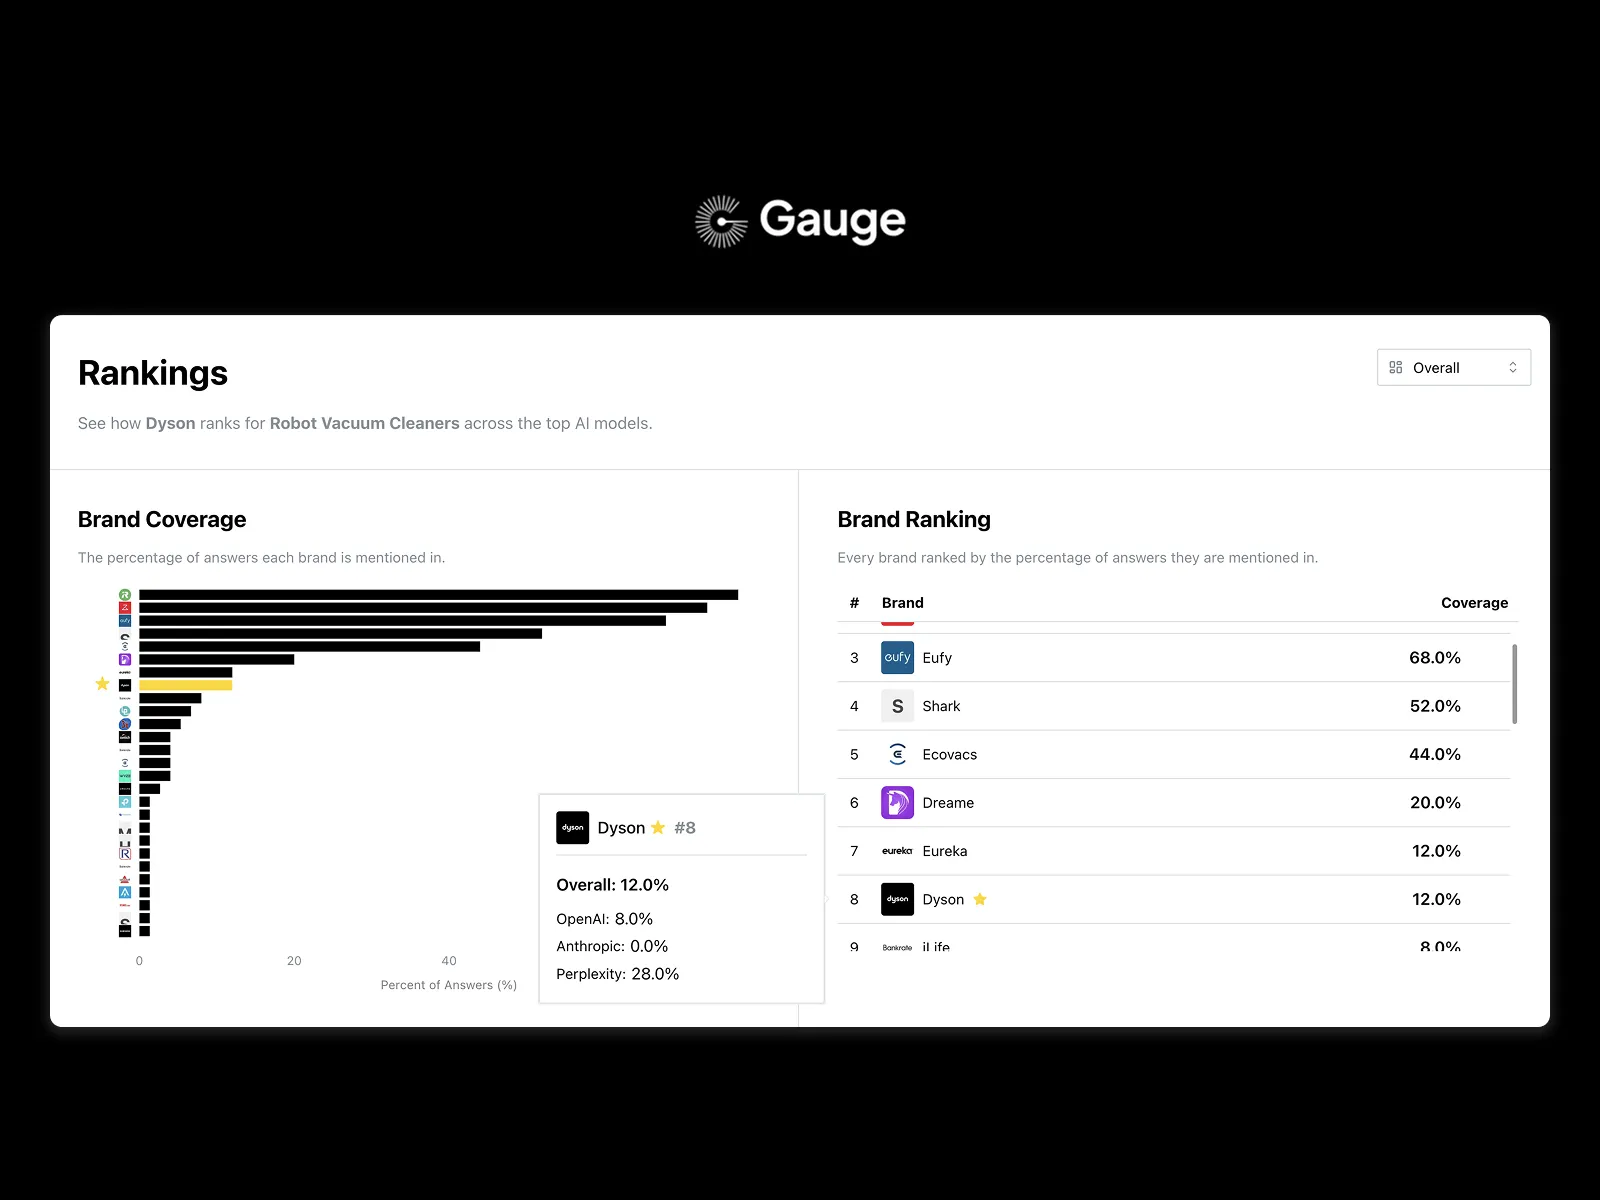1600x1200 pixels.
Task: Click the Dyson logo in the tooltip card
Action: click(x=573, y=828)
